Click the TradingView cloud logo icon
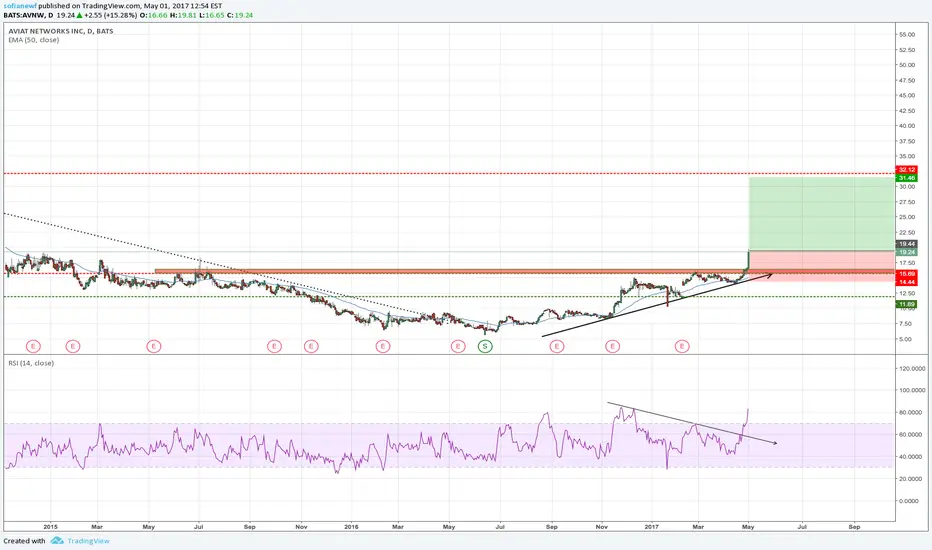This screenshot has width=932, height=550. pyautogui.click(x=57, y=540)
